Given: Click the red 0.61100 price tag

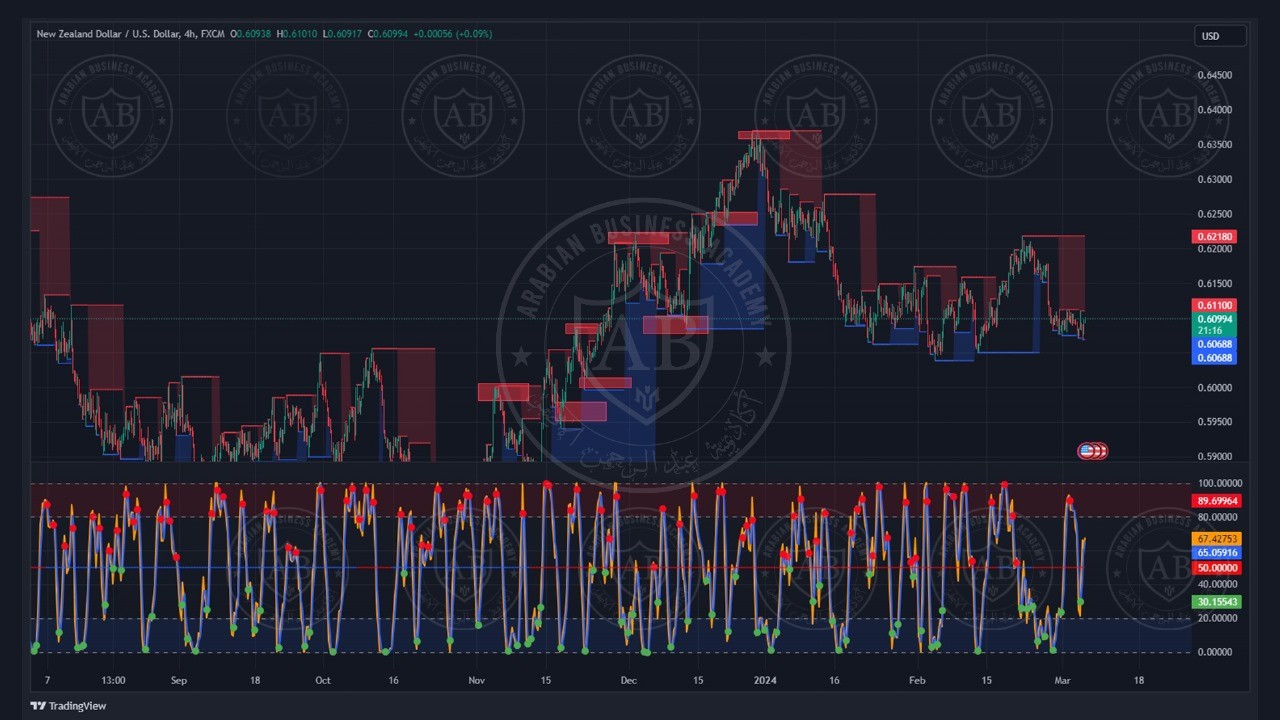Looking at the screenshot, I should (x=1214, y=305).
